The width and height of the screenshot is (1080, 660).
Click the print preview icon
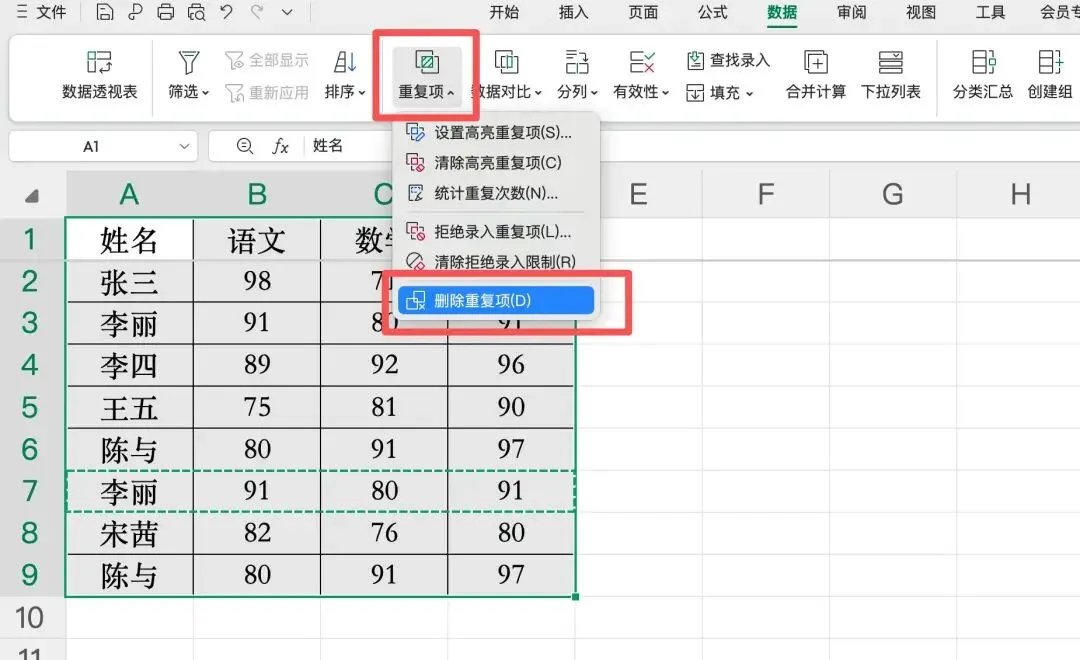pos(196,12)
